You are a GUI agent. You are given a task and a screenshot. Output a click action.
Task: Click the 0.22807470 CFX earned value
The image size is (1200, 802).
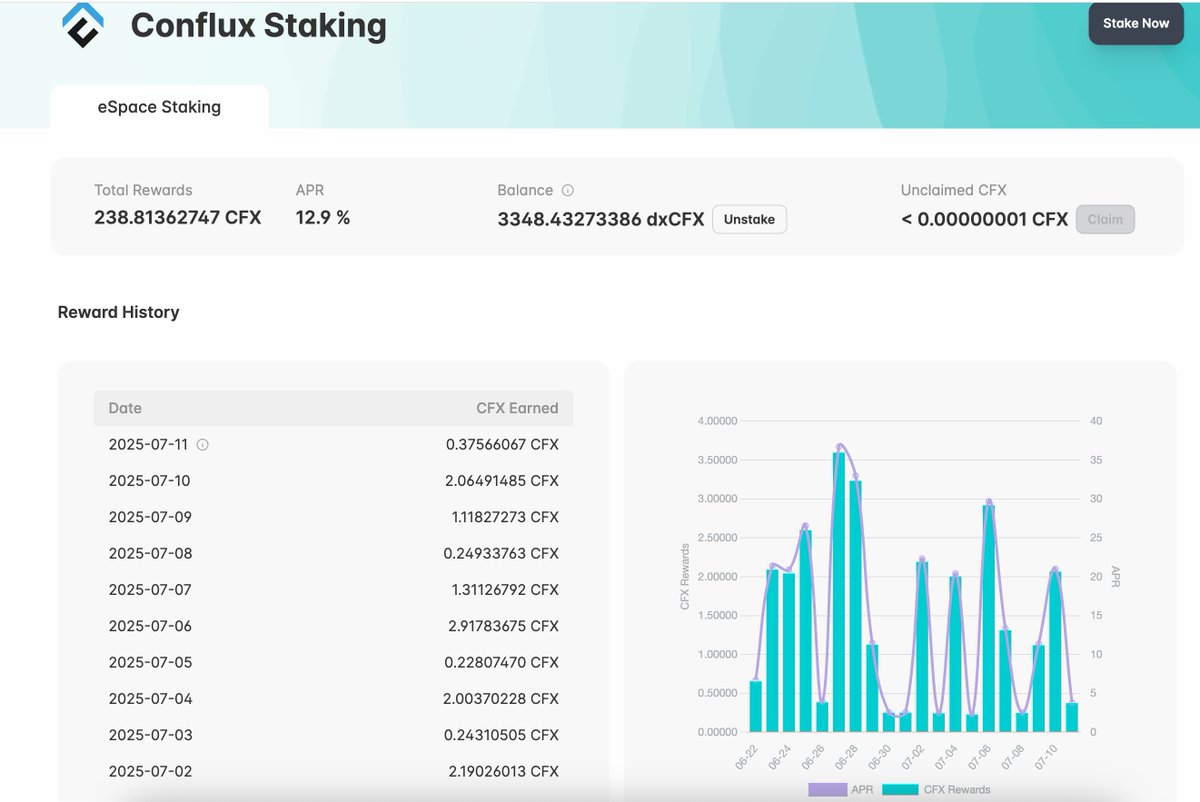pos(502,662)
